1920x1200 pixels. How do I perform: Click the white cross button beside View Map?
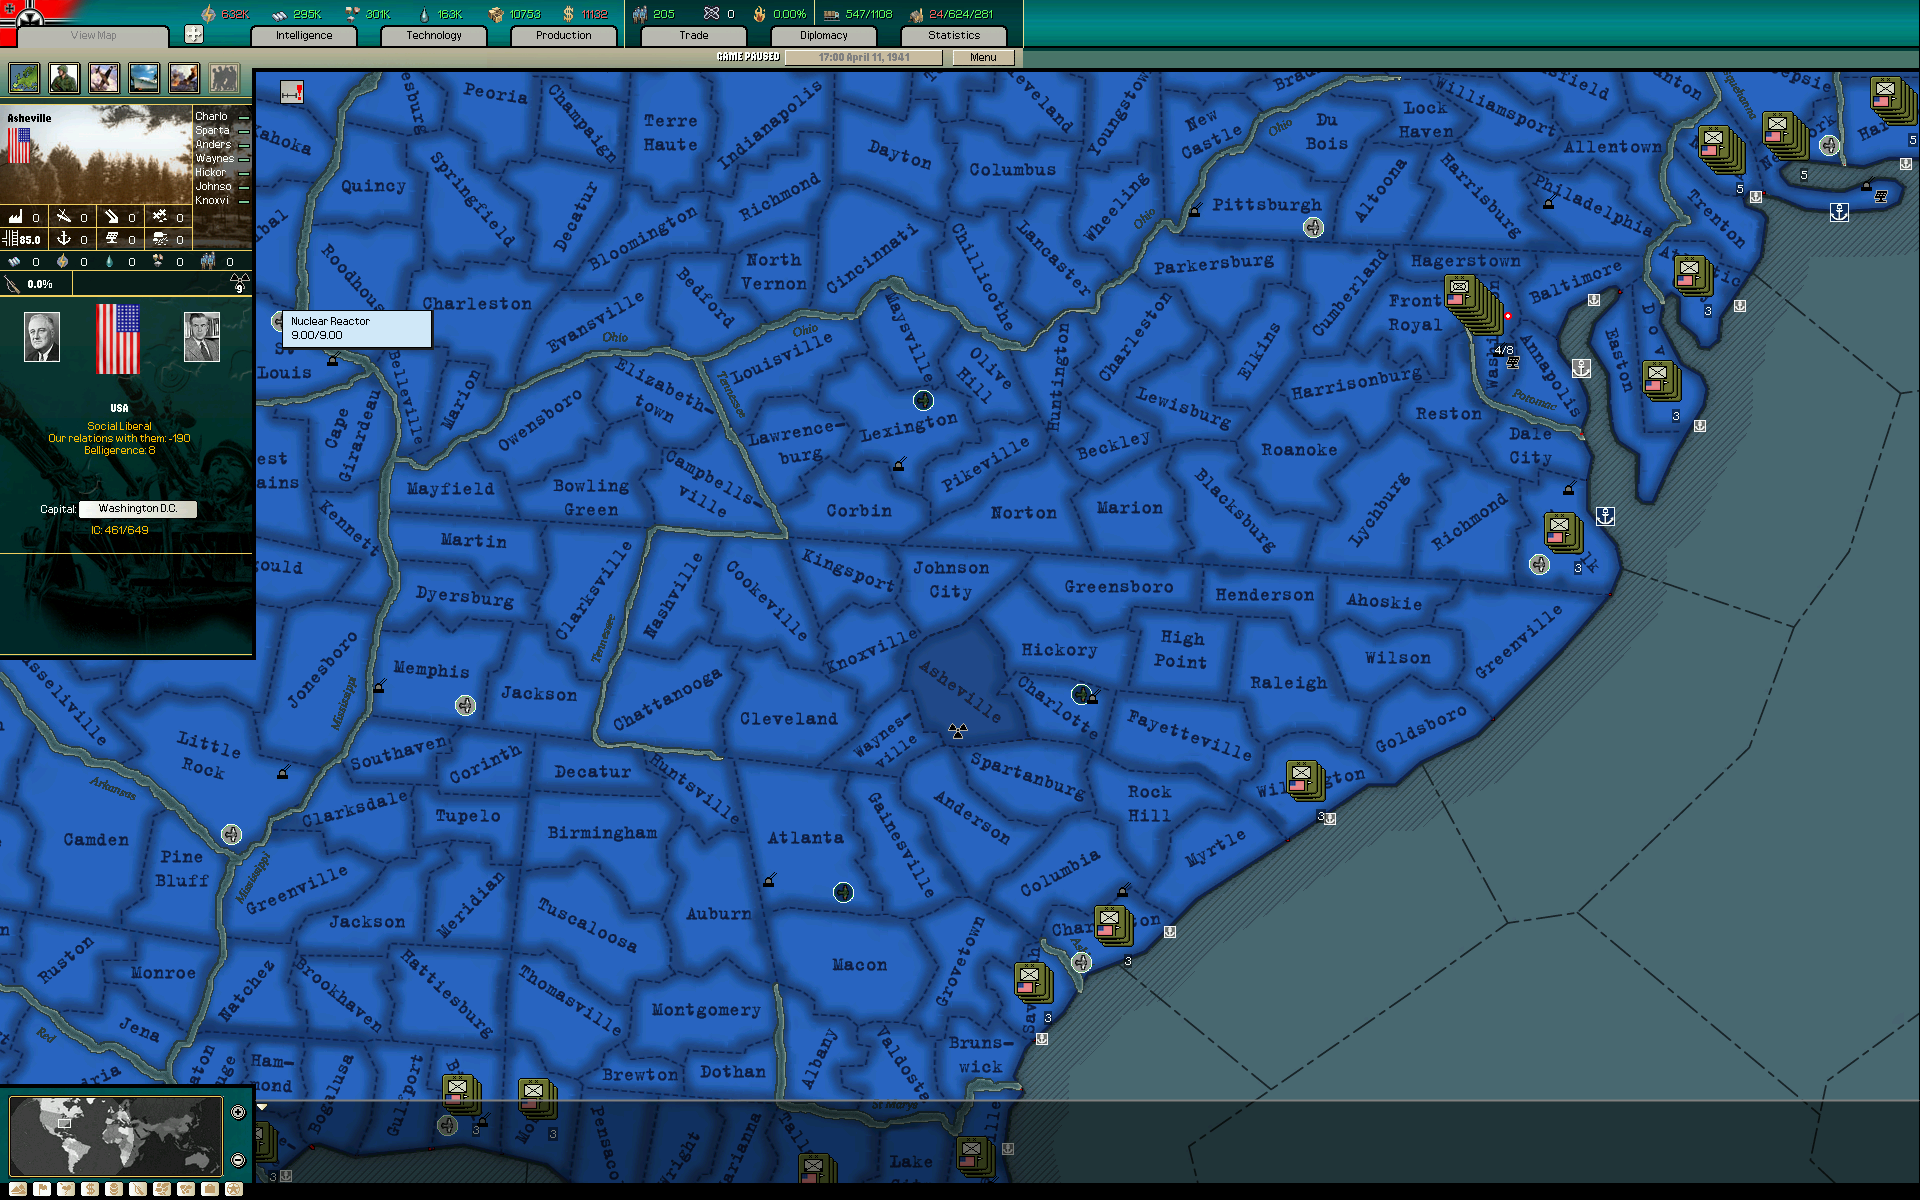tap(194, 34)
